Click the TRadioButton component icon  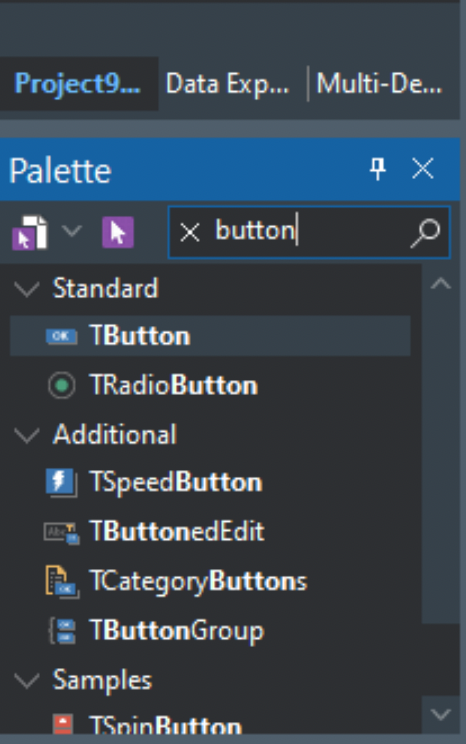62,385
